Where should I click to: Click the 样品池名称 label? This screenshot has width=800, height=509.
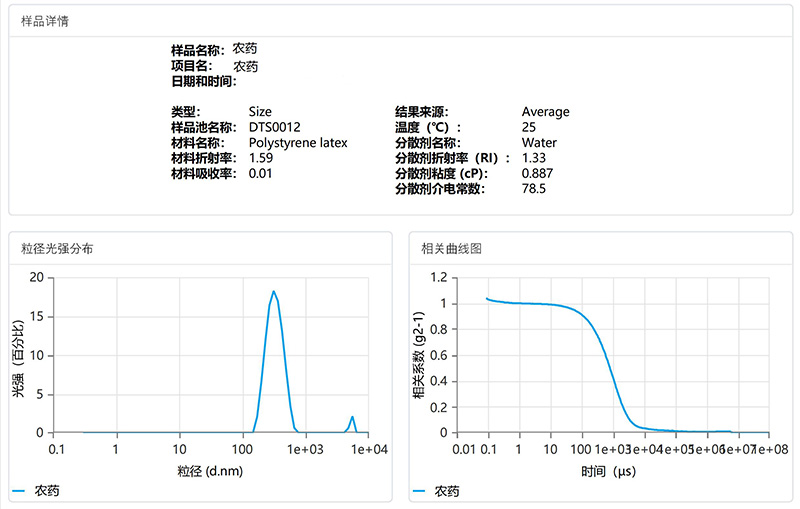[x=204, y=127]
